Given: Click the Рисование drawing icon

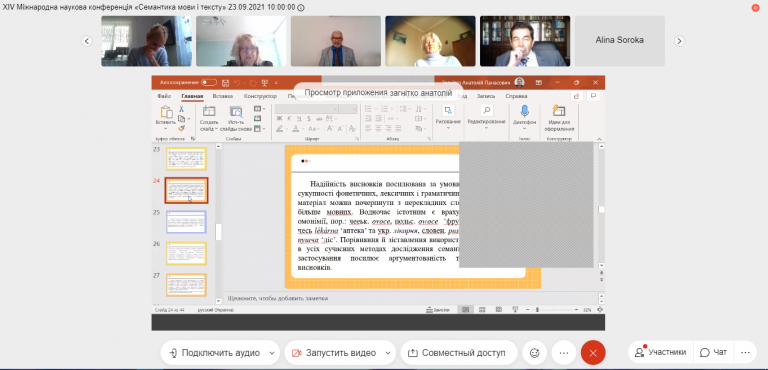Looking at the screenshot, I should [448, 110].
